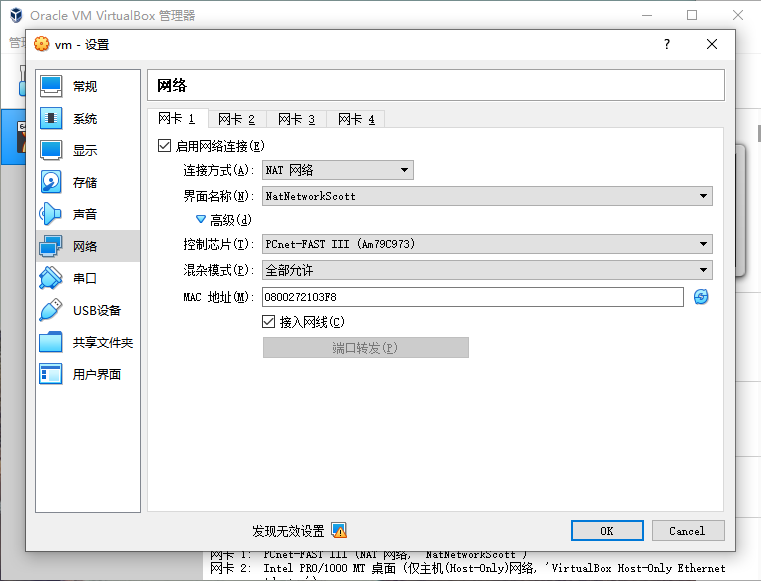Open the 串口 (Serial port) connector icon
The width and height of the screenshot is (761, 581).
point(51,278)
